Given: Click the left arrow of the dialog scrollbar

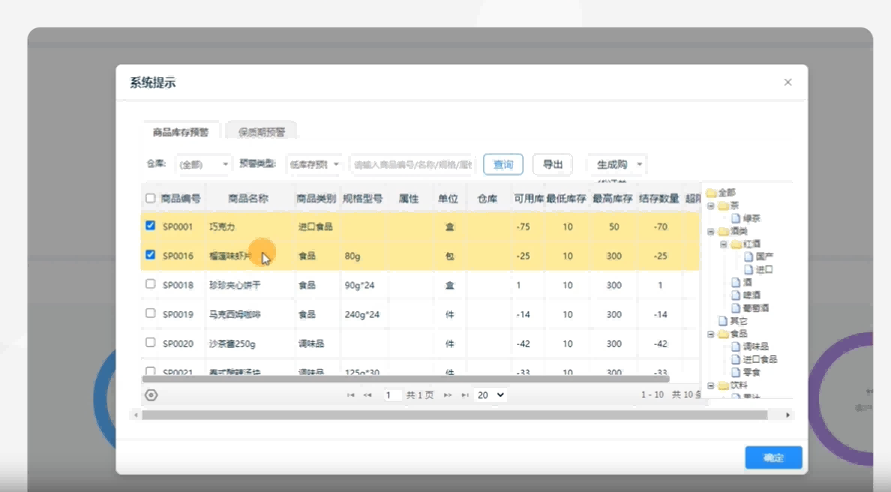Looking at the screenshot, I should 136,415.
